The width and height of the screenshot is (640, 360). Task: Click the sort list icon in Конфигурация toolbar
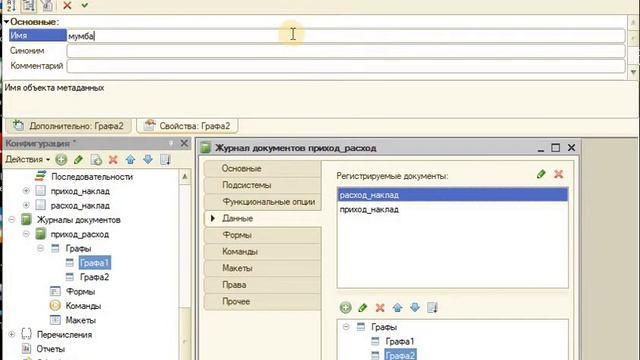165,160
